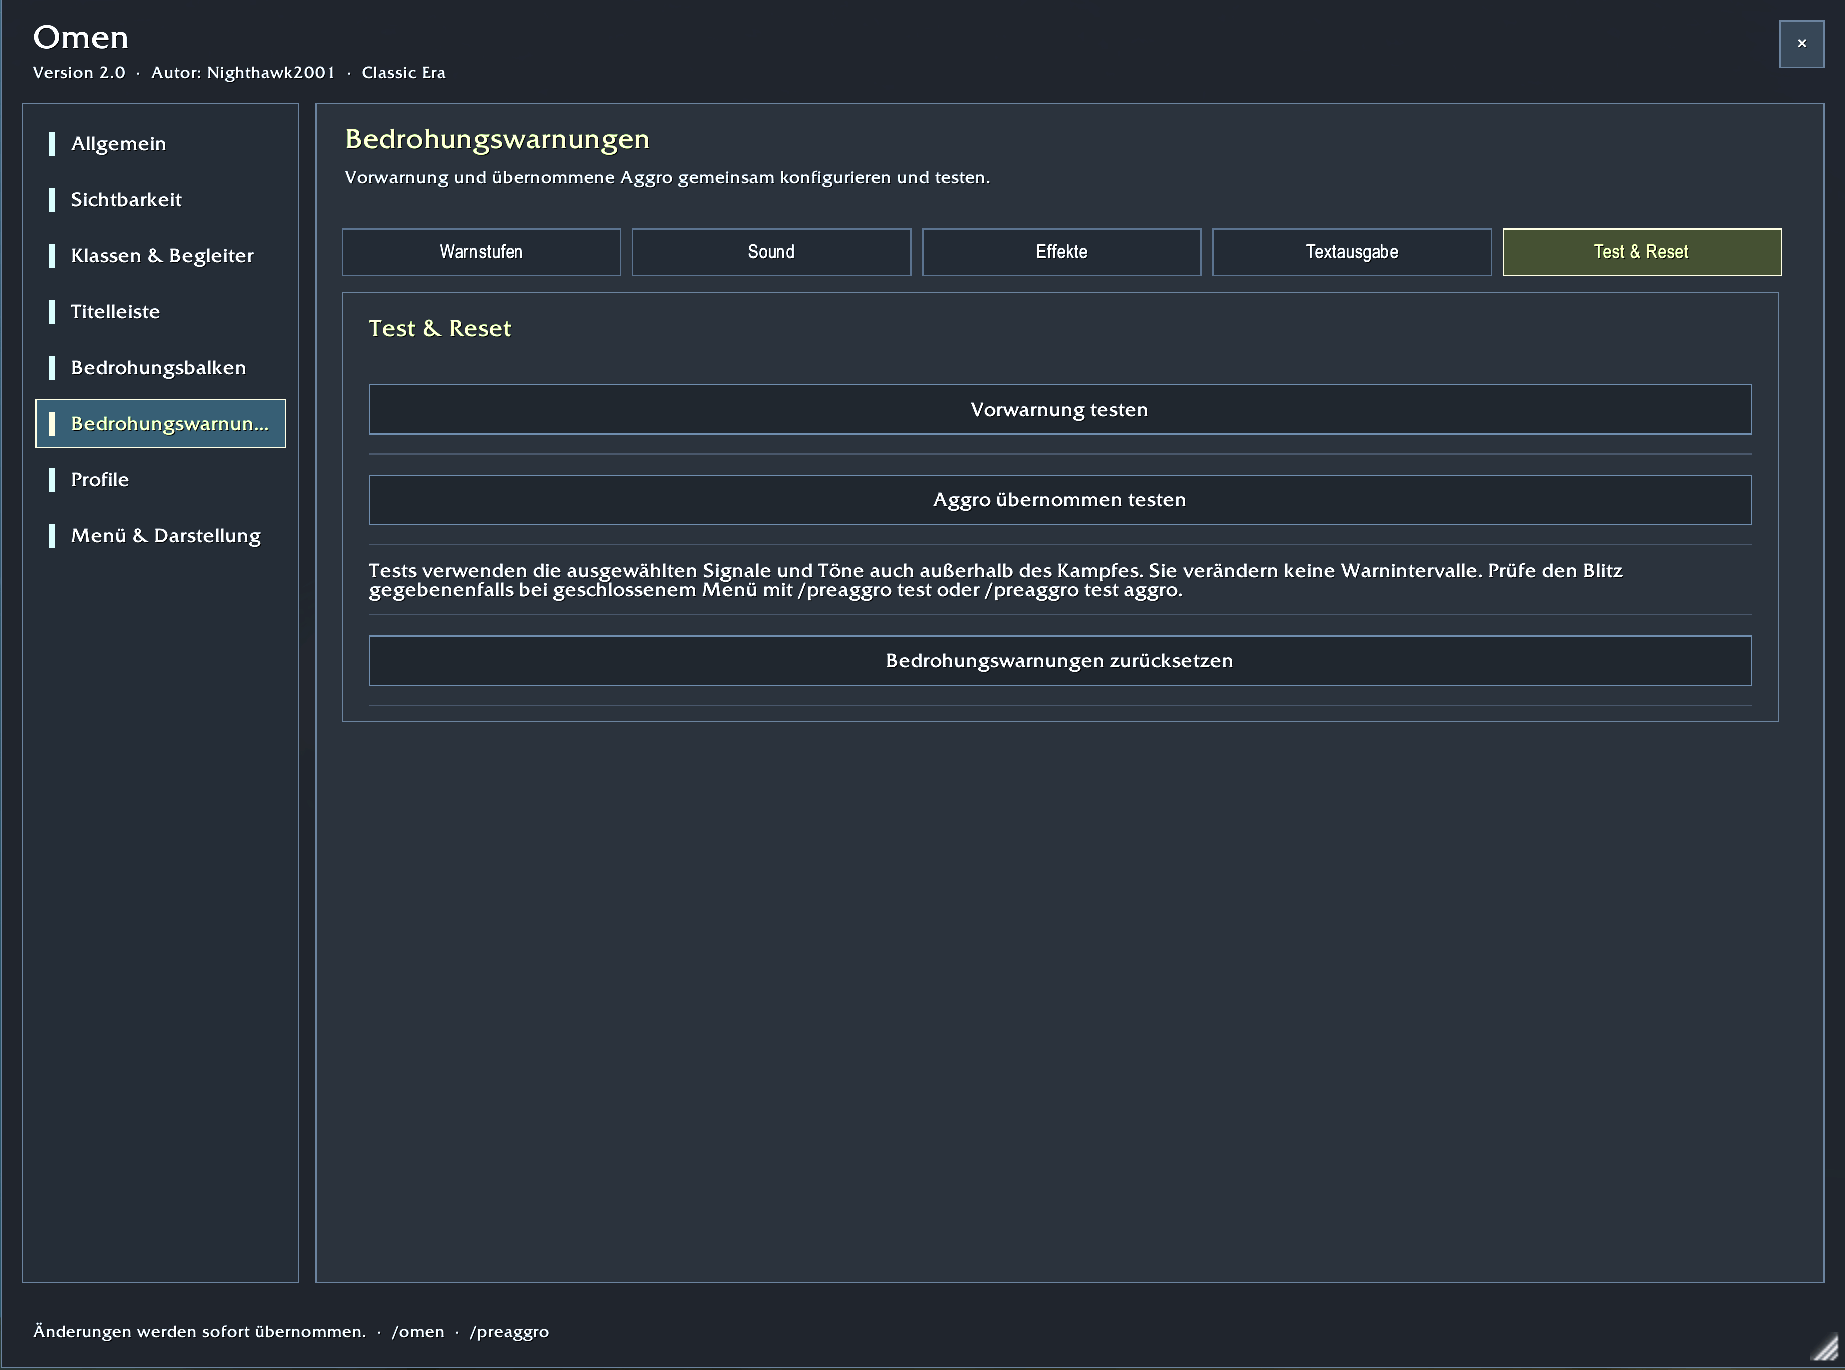This screenshot has width=1845, height=1370.
Task: Click the Omen window title
Action: (x=81, y=38)
